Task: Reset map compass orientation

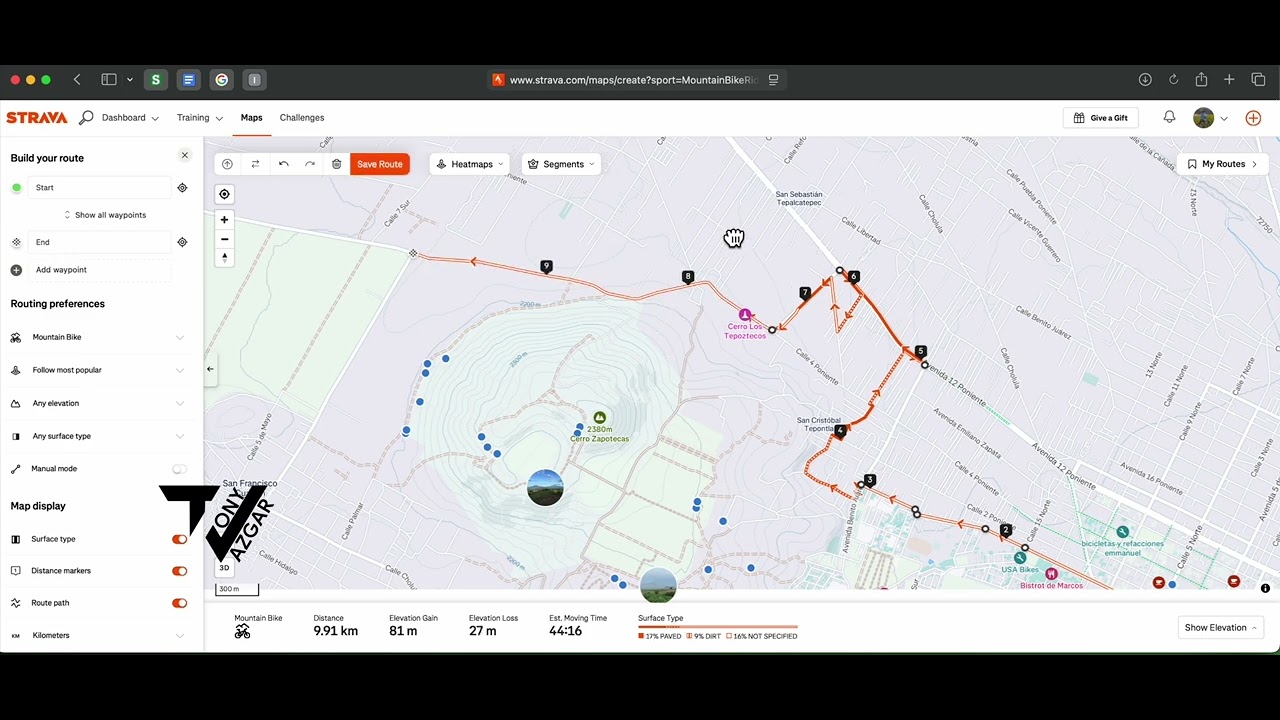Action: click(x=225, y=258)
